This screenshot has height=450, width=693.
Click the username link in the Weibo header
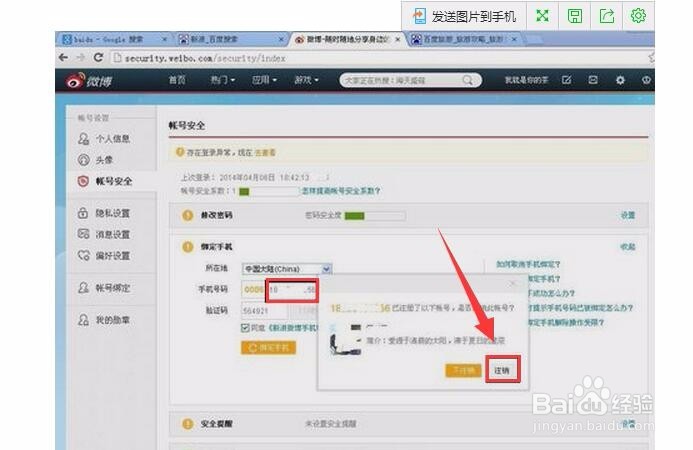click(526, 80)
